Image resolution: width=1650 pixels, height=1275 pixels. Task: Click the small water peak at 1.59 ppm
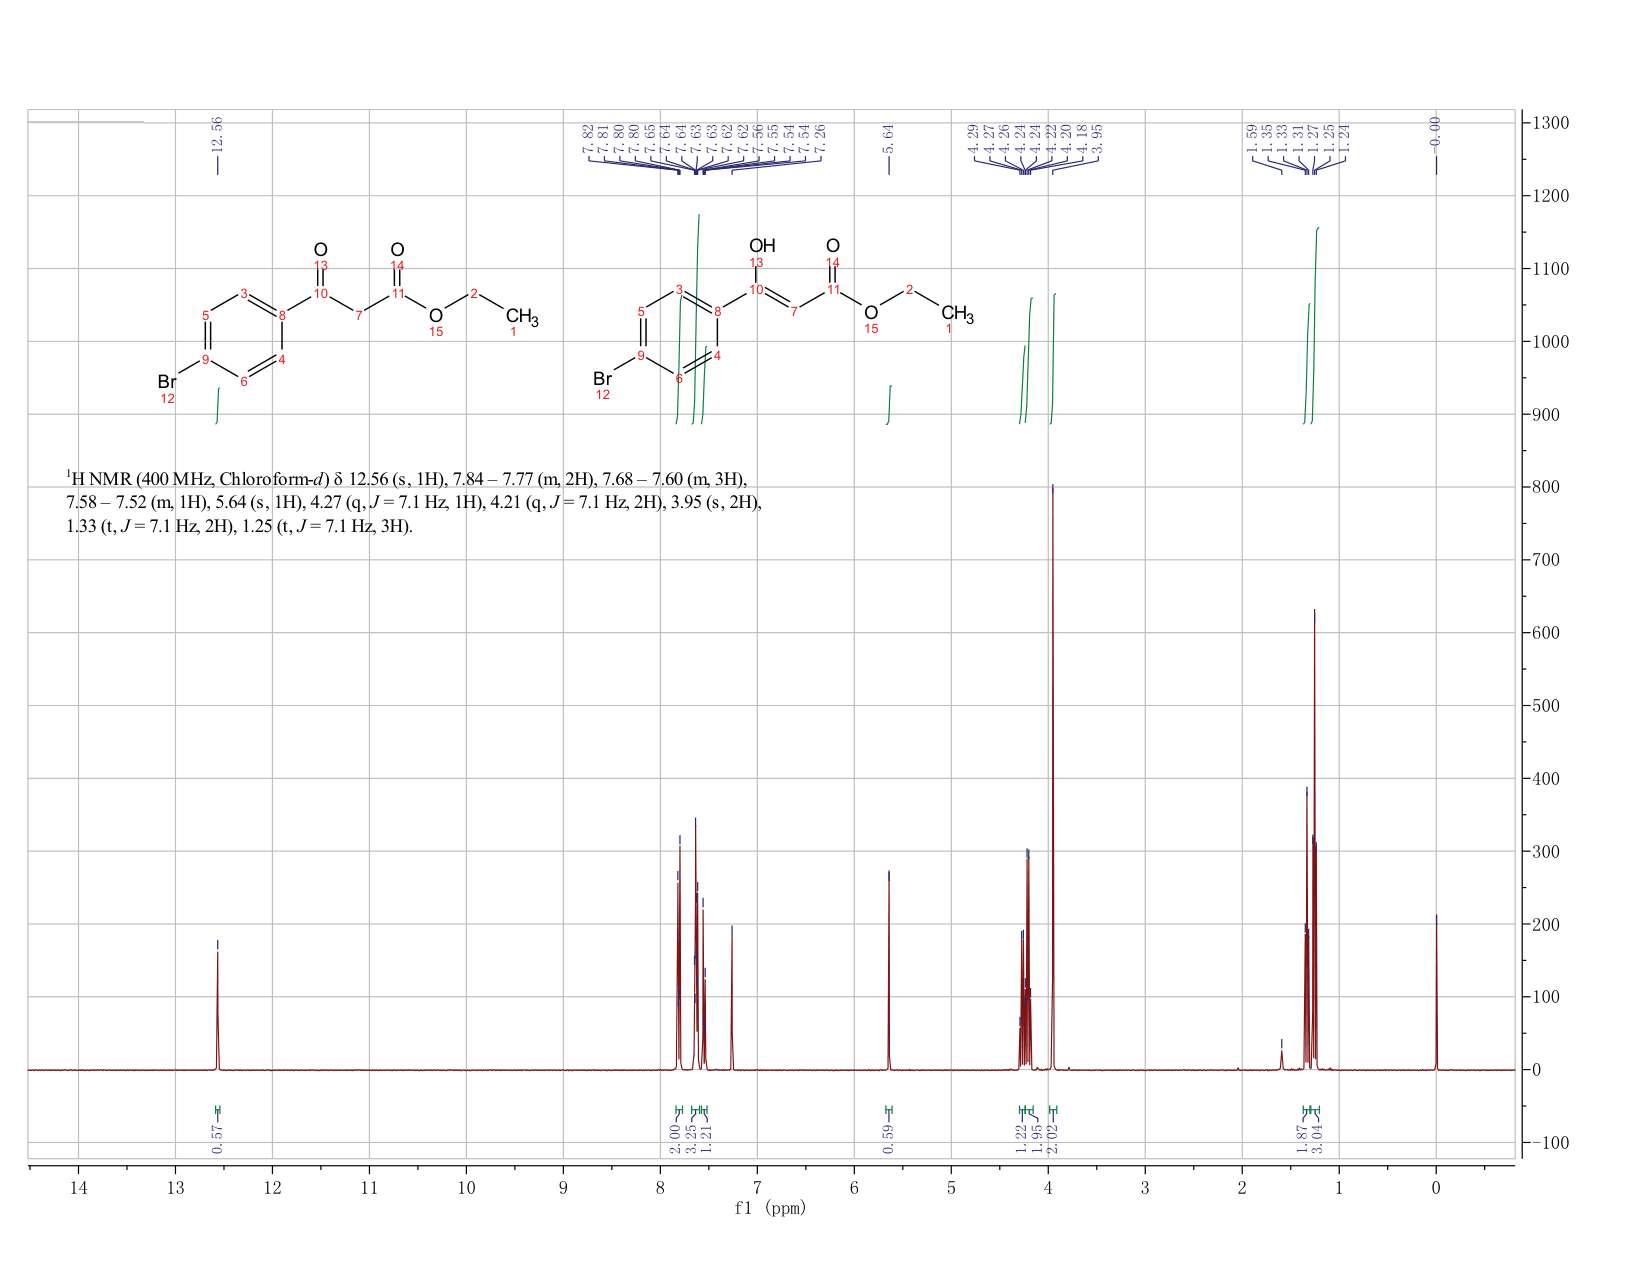point(1281,1059)
